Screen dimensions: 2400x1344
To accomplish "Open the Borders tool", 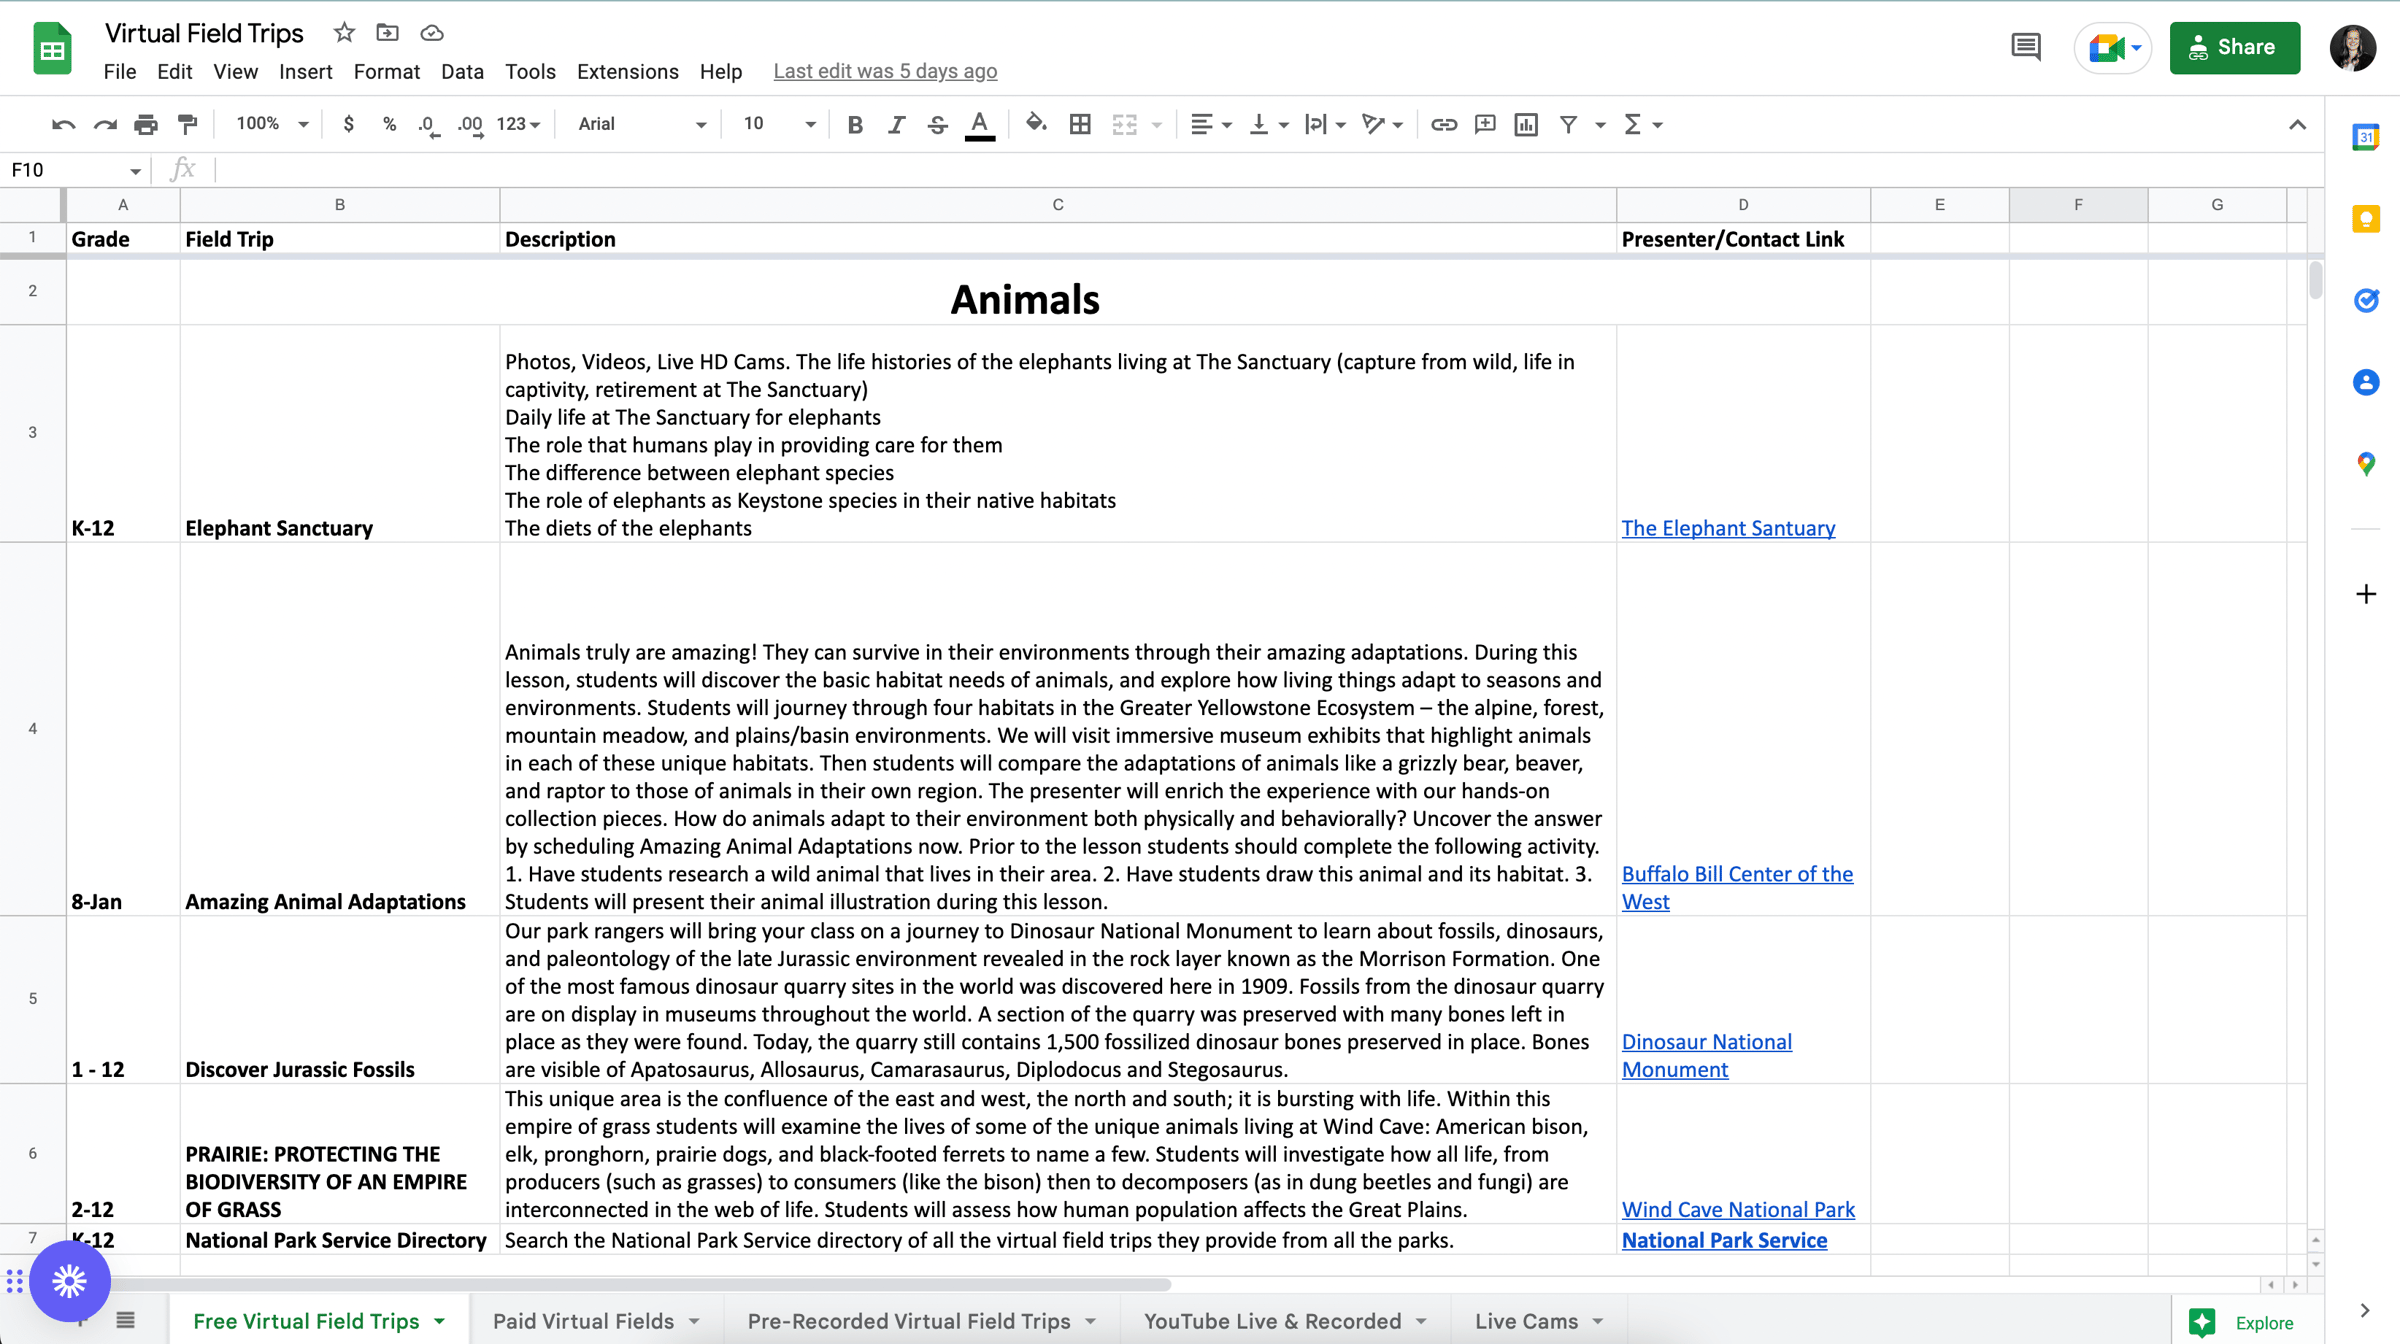I will coord(1080,124).
